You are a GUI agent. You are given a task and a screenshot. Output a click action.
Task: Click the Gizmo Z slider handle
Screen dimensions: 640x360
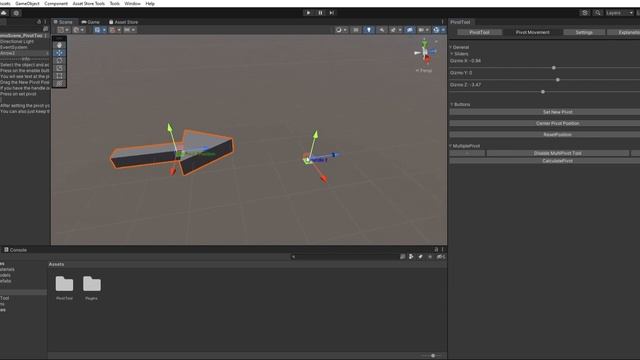pyautogui.click(x=543, y=92)
